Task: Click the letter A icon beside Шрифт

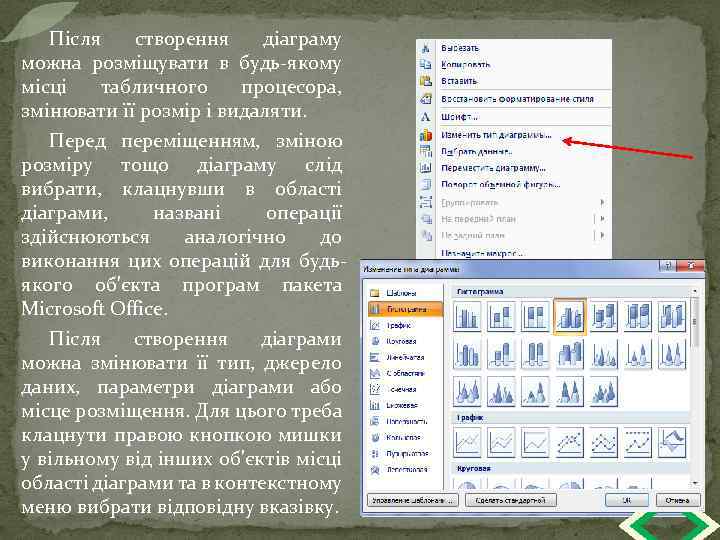Action: pos(426,117)
